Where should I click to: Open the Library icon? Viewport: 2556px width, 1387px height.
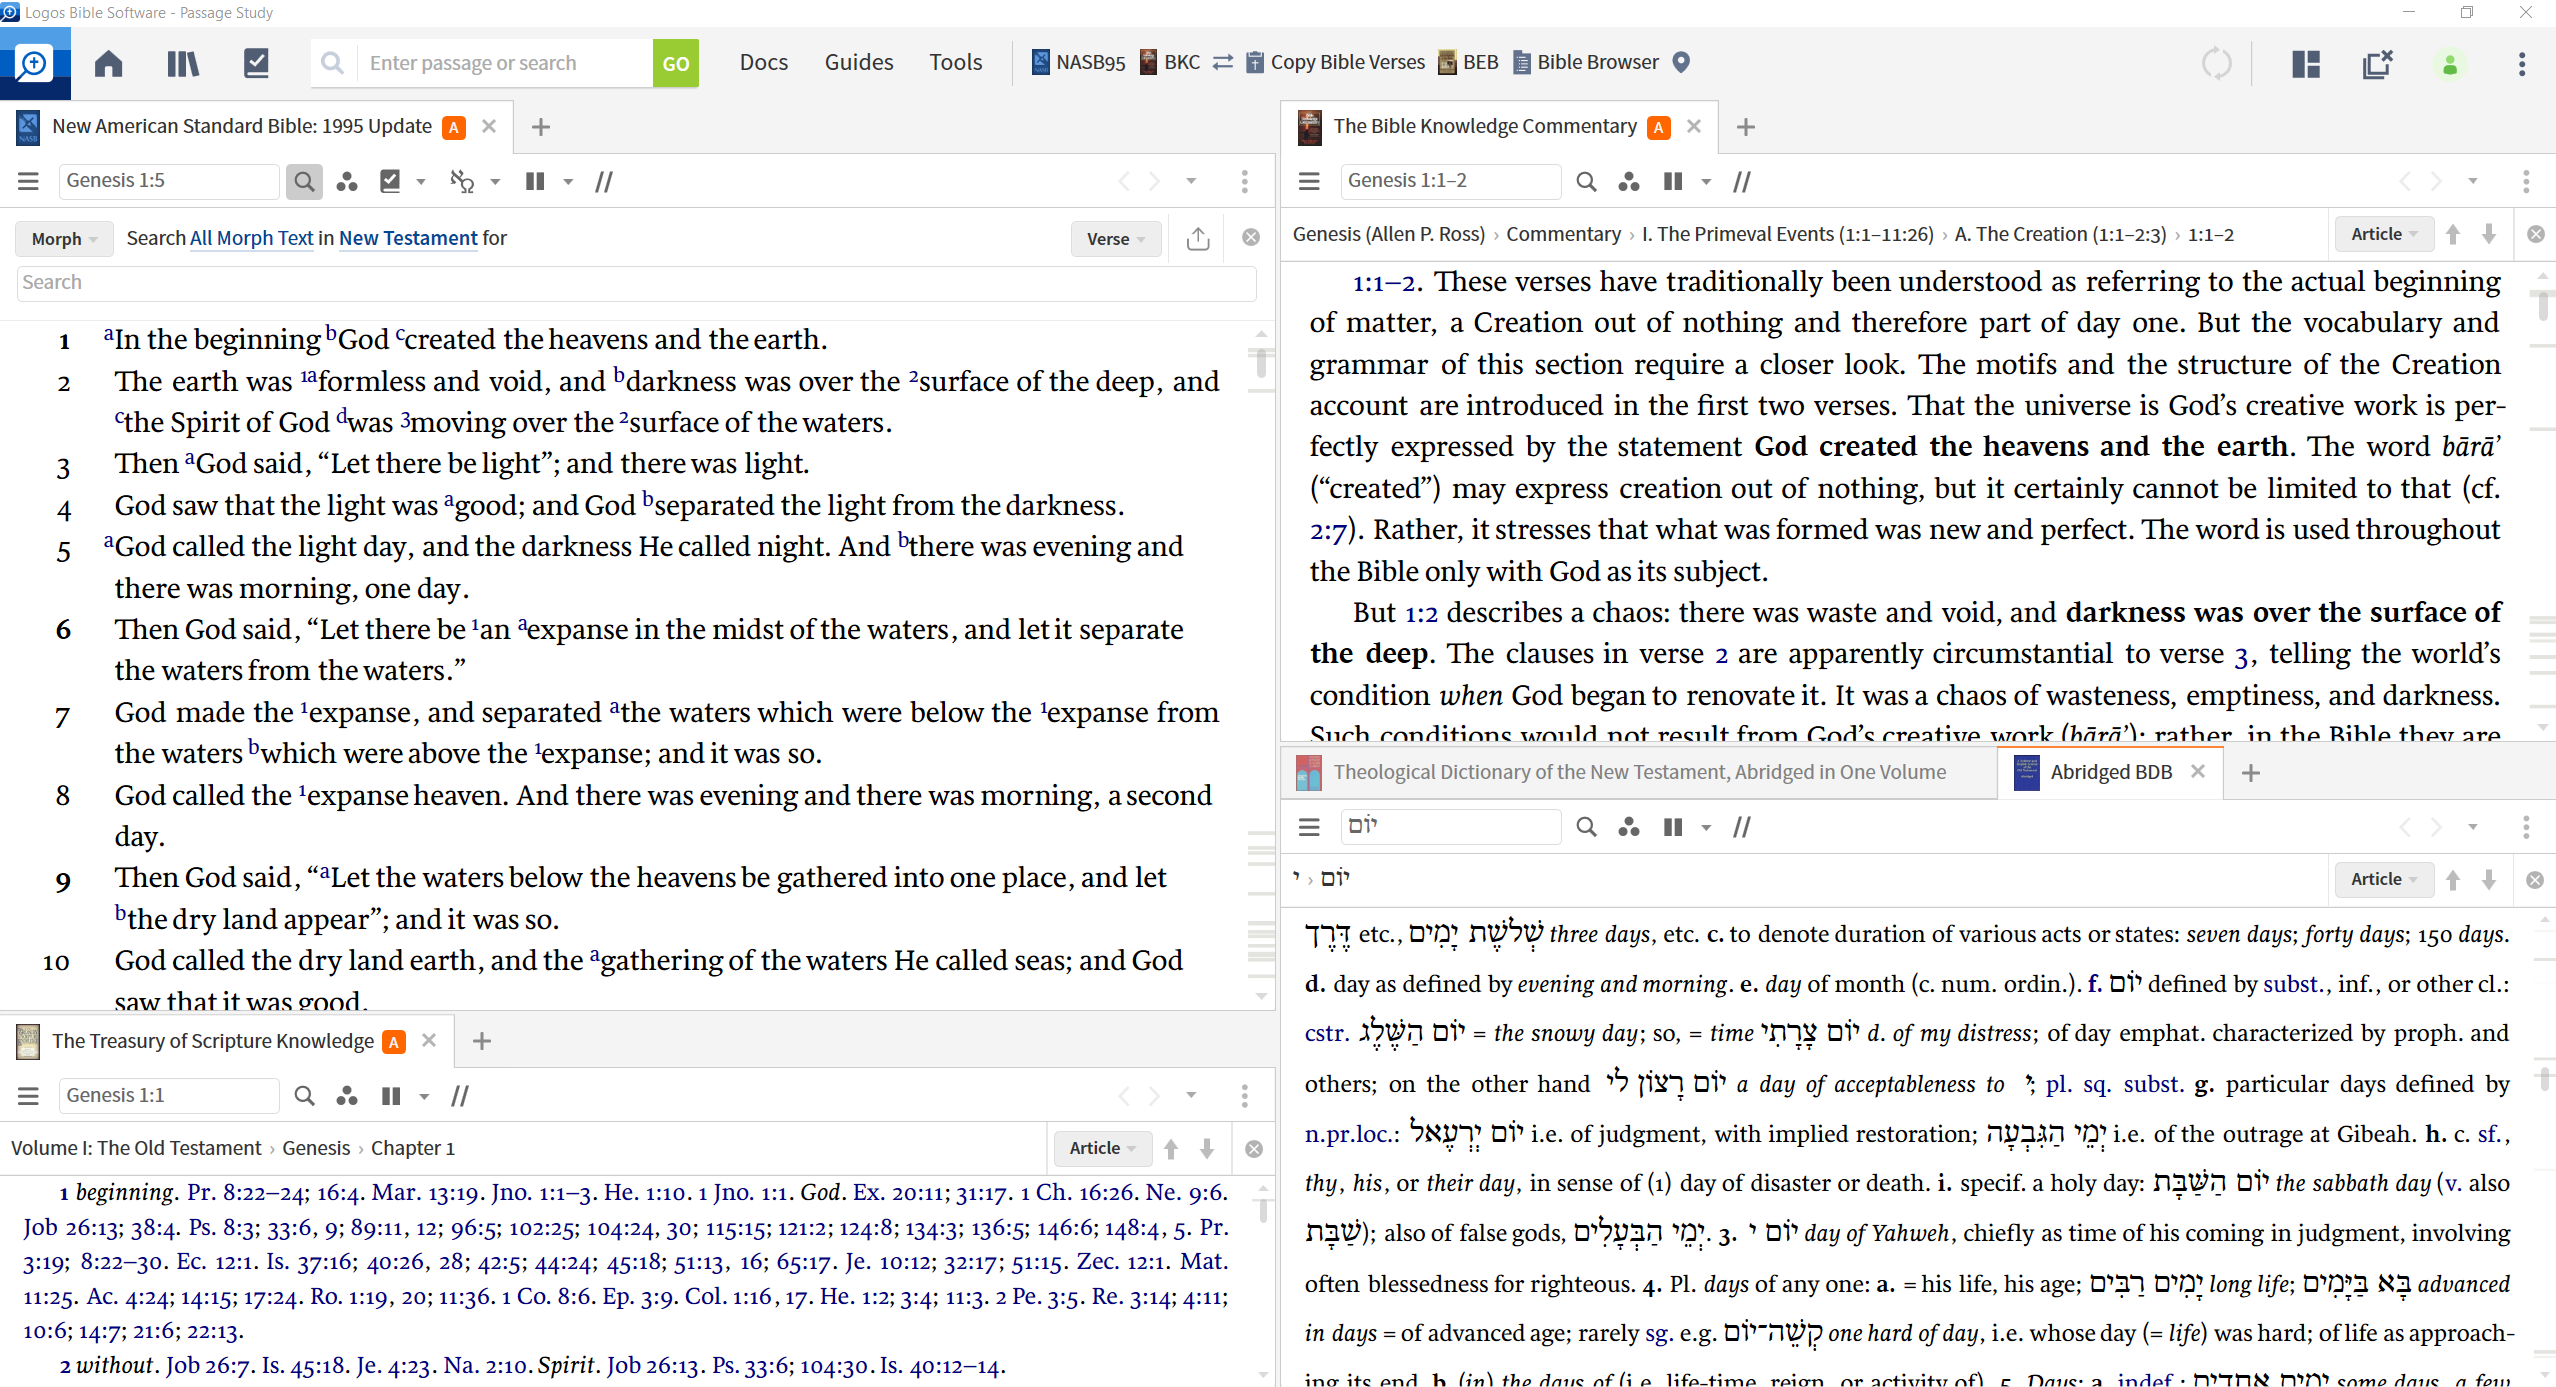182,63
